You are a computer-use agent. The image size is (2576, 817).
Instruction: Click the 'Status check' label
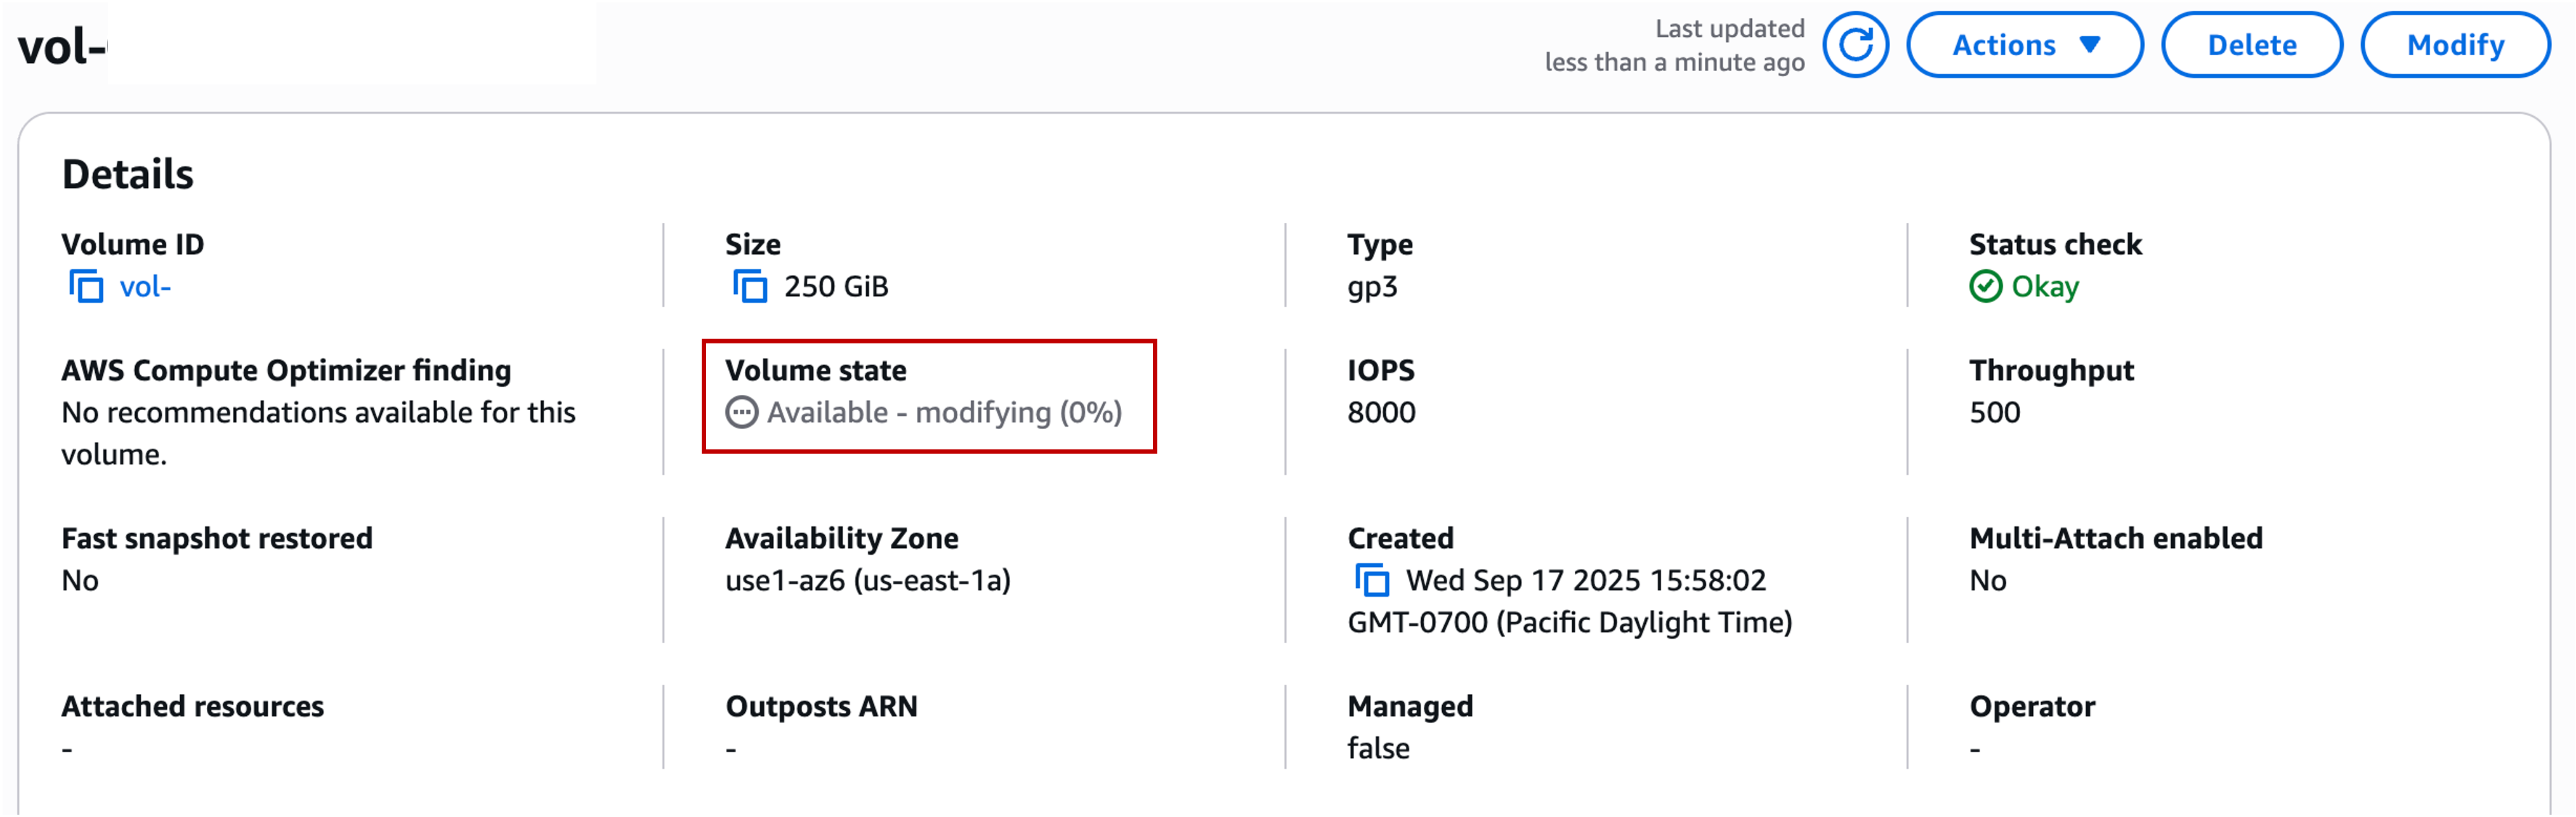(2055, 245)
